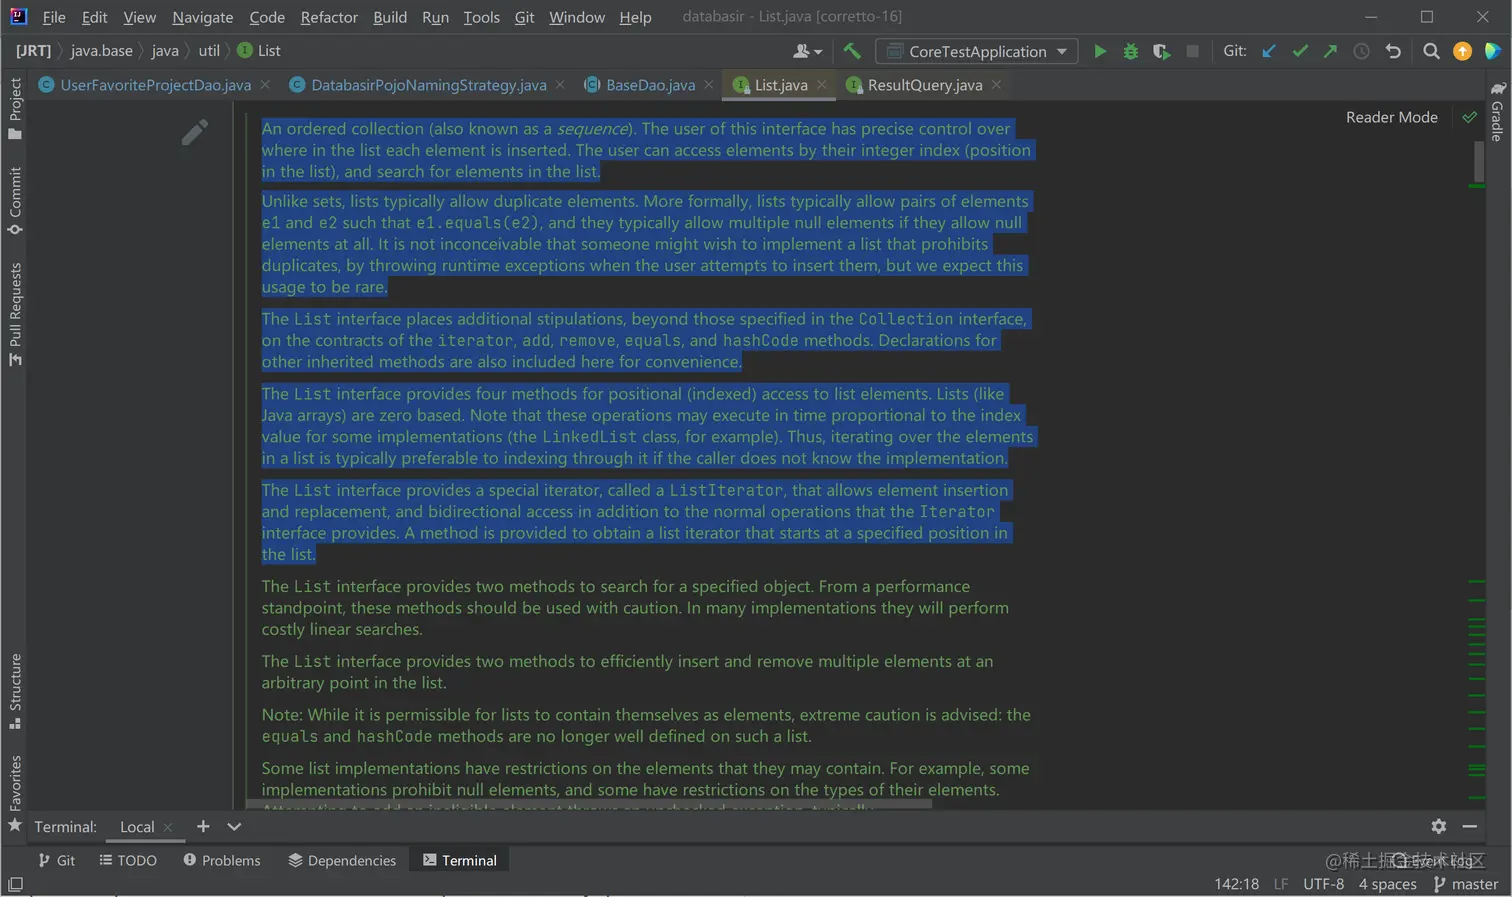Viewport: 1512px width, 897px height.
Task: Click the pencil edit doc icon in gutter
Action: 195,132
